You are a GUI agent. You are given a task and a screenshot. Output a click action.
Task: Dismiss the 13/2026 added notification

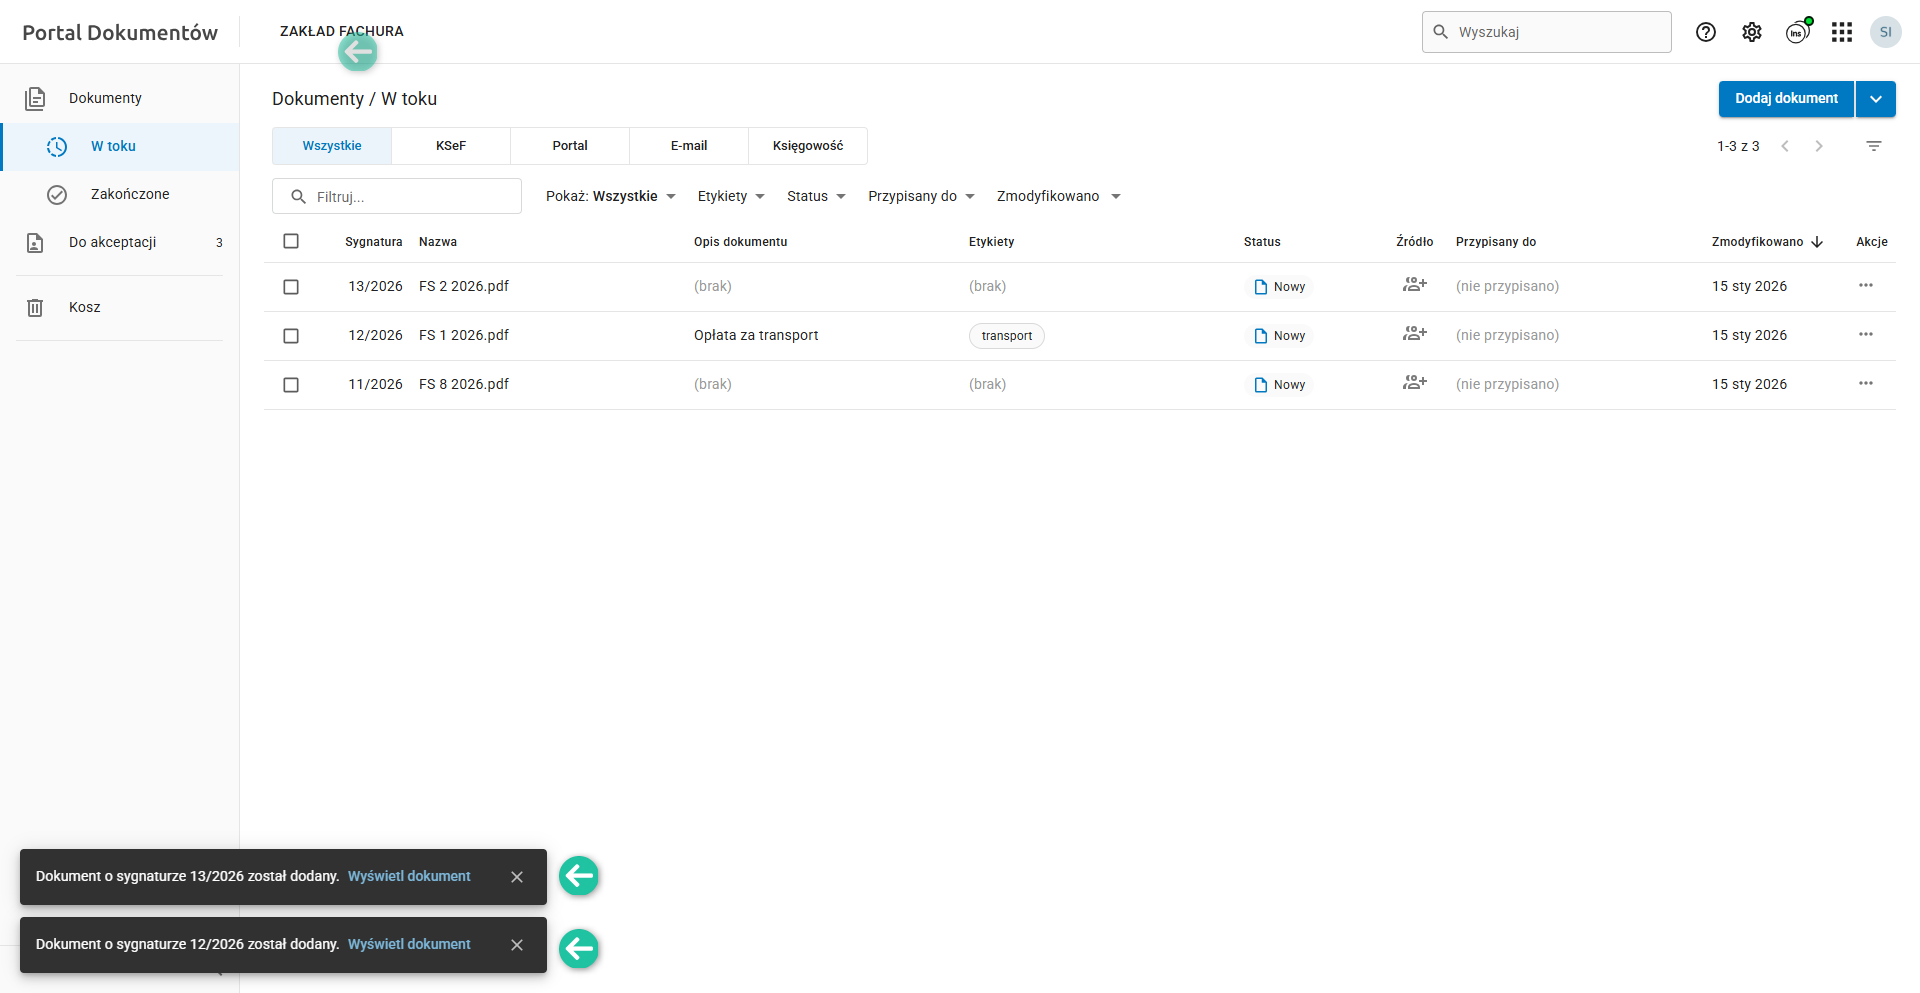click(x=517, y=877)
